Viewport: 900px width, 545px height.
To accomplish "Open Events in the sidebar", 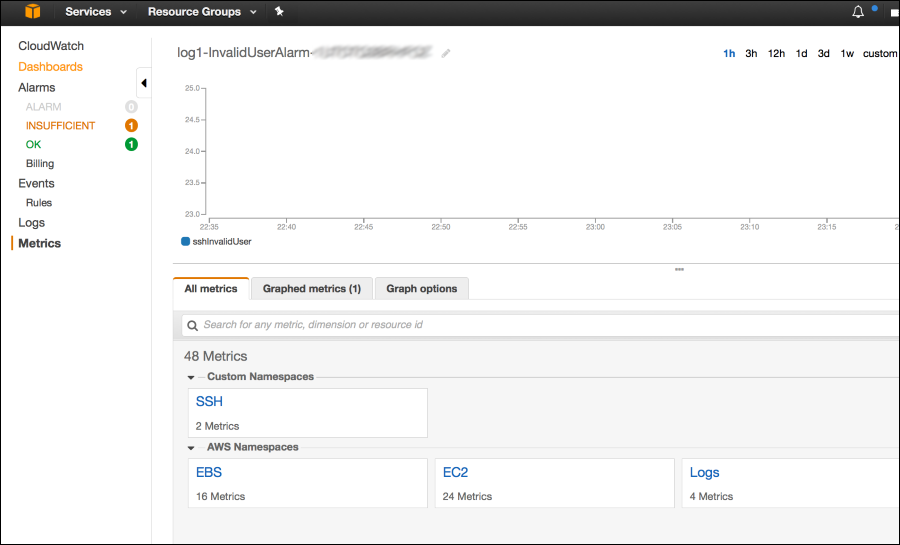I will pyautogui.click(x=36, y=184).
